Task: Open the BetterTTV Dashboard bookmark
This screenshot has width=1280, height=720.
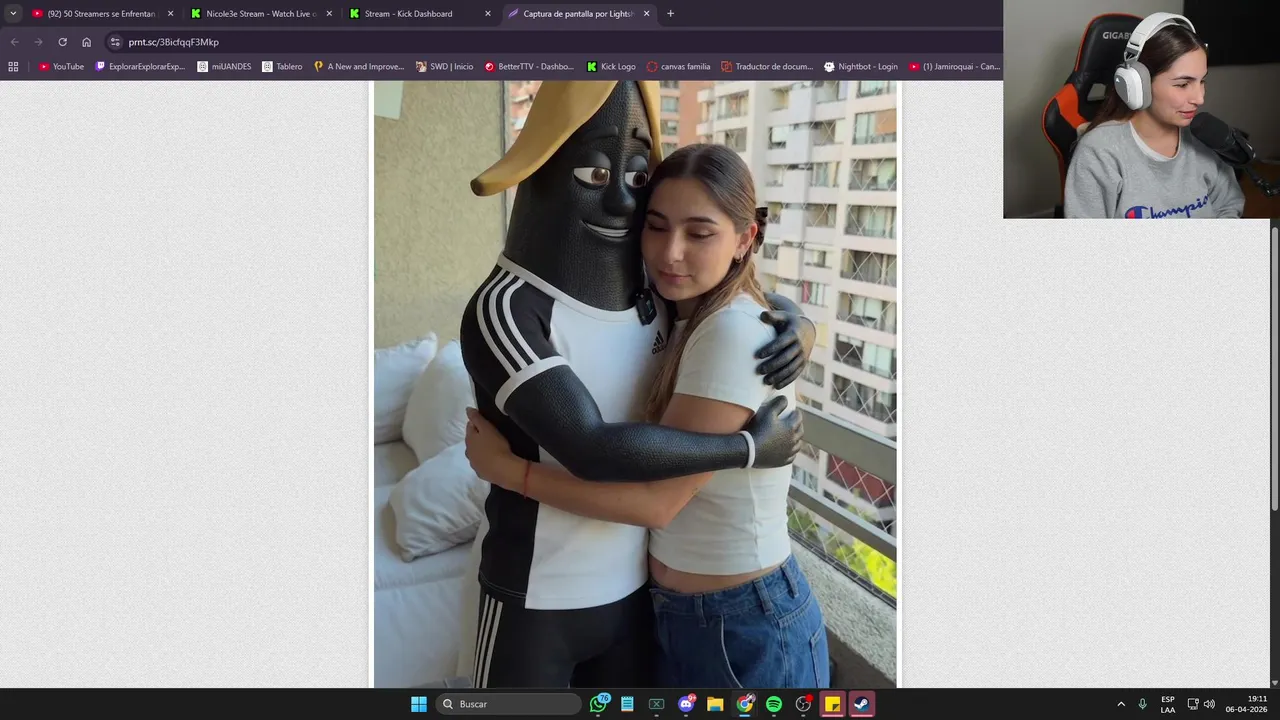Action: click(529, 67)
